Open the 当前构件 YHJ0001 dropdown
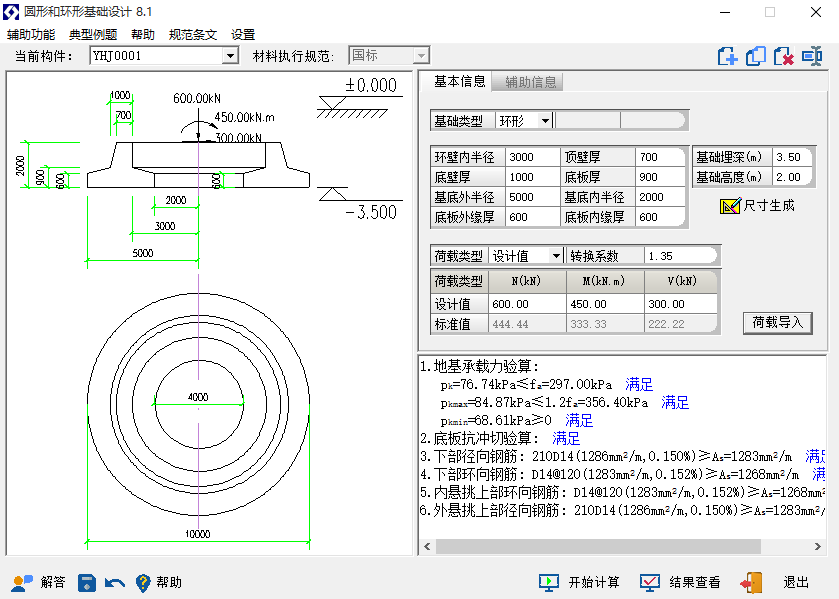The height and width of the screenshot is (599, 839). [230, 56]
